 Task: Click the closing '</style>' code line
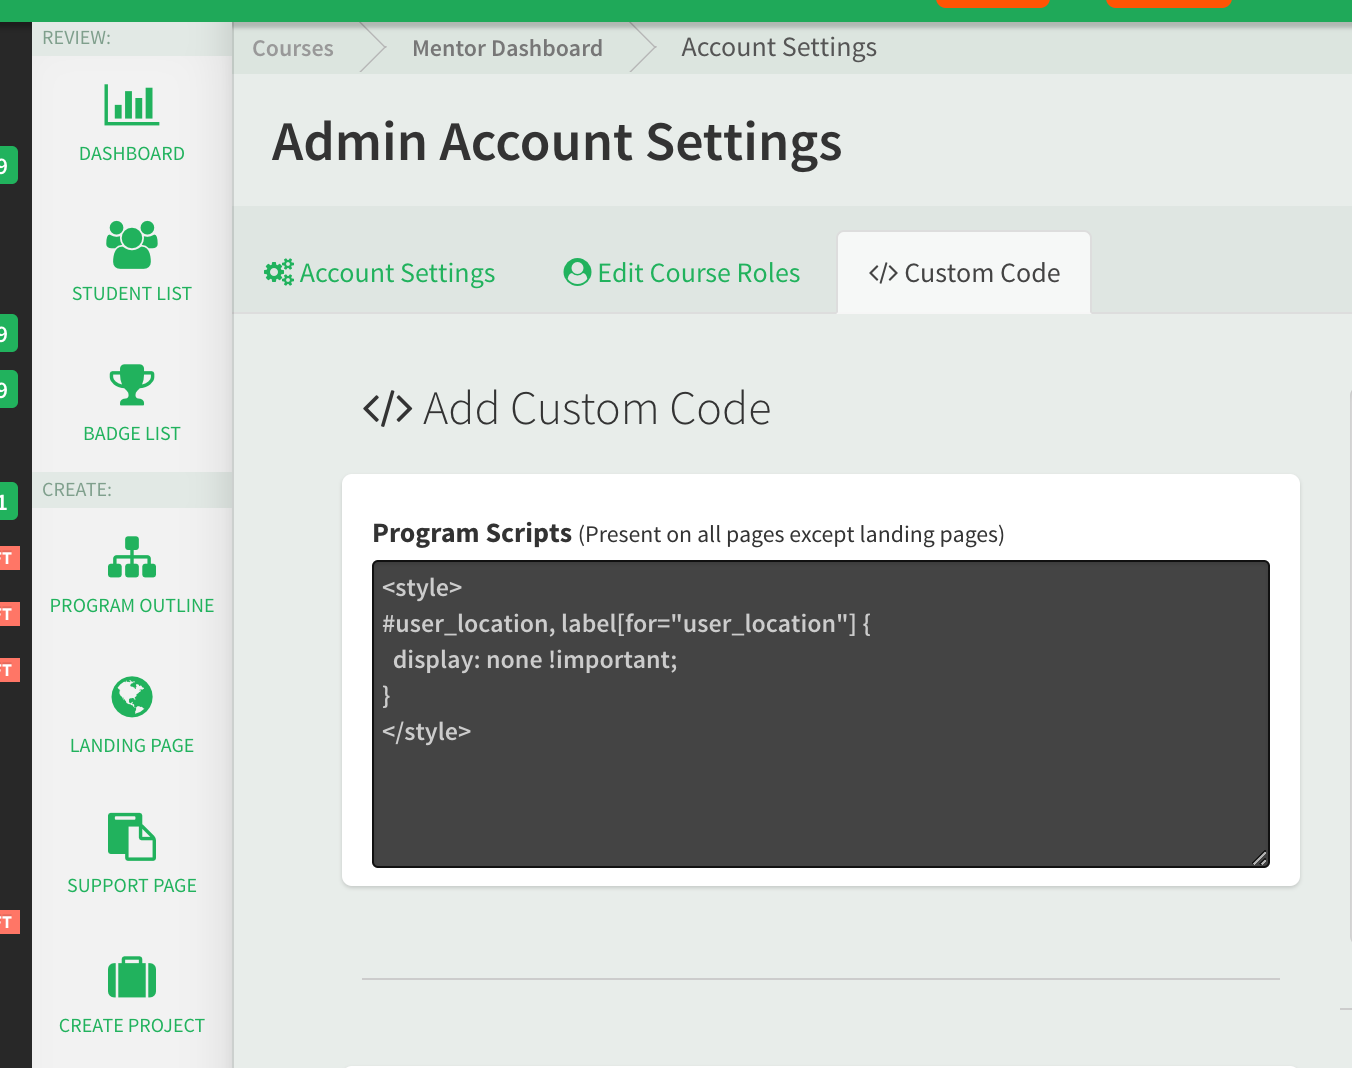tap(426, 732)
